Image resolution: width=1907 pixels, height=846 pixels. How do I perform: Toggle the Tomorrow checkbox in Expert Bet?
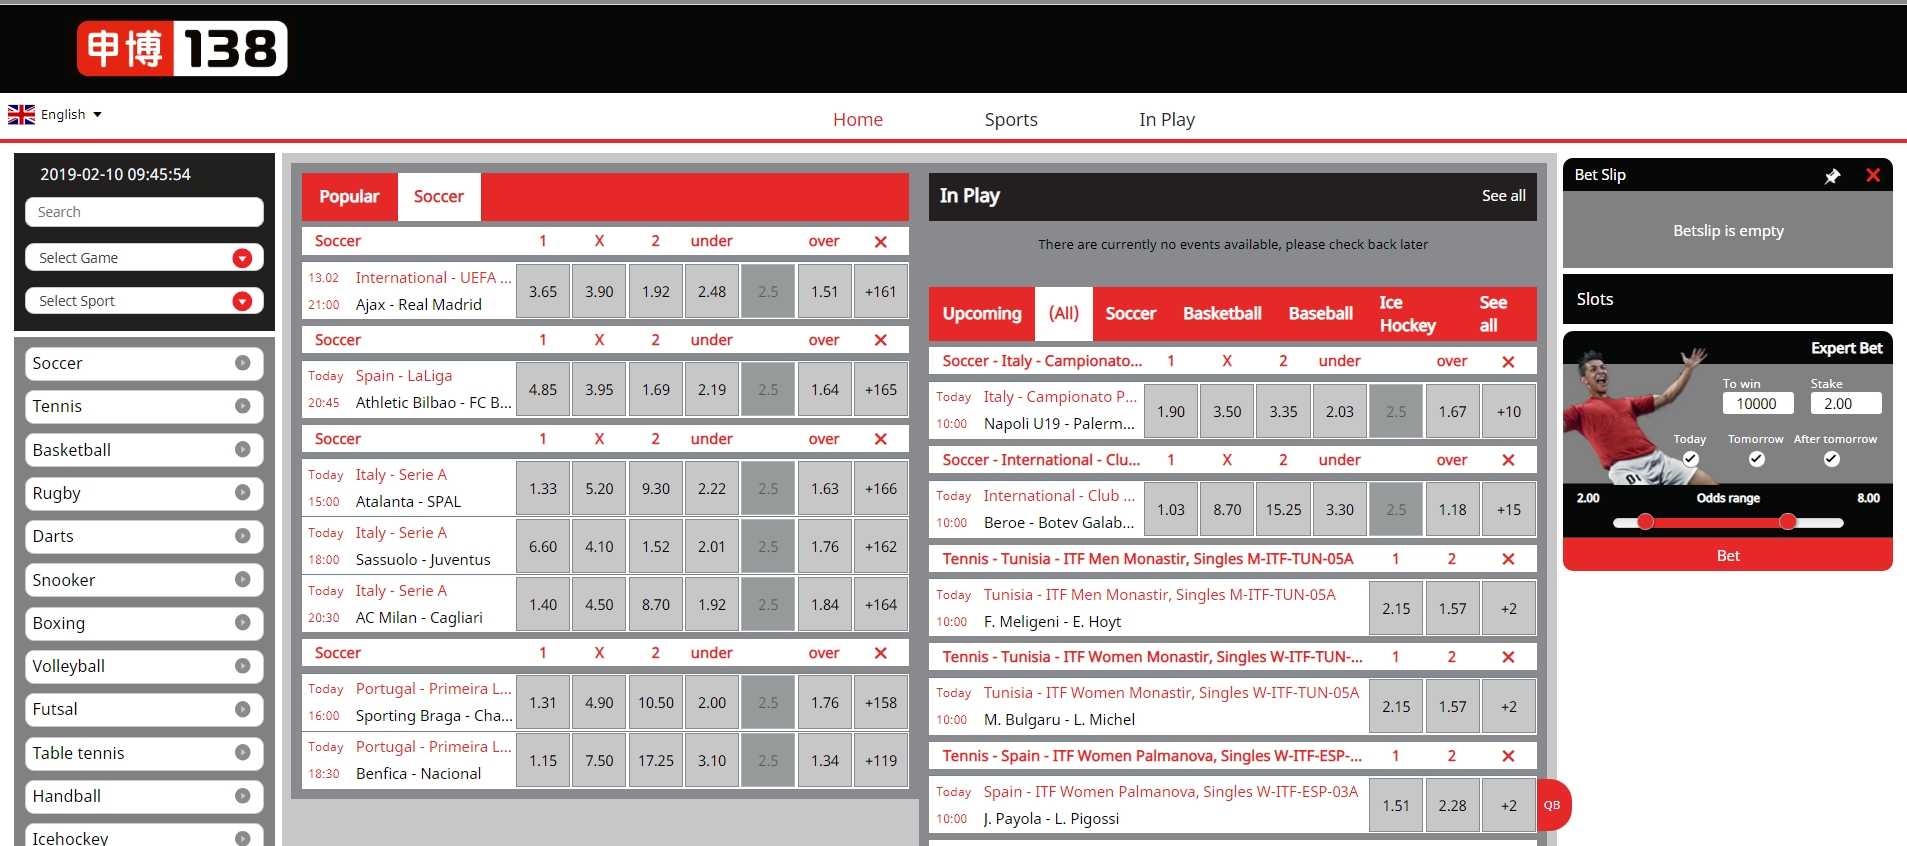tap(1756, 459)
